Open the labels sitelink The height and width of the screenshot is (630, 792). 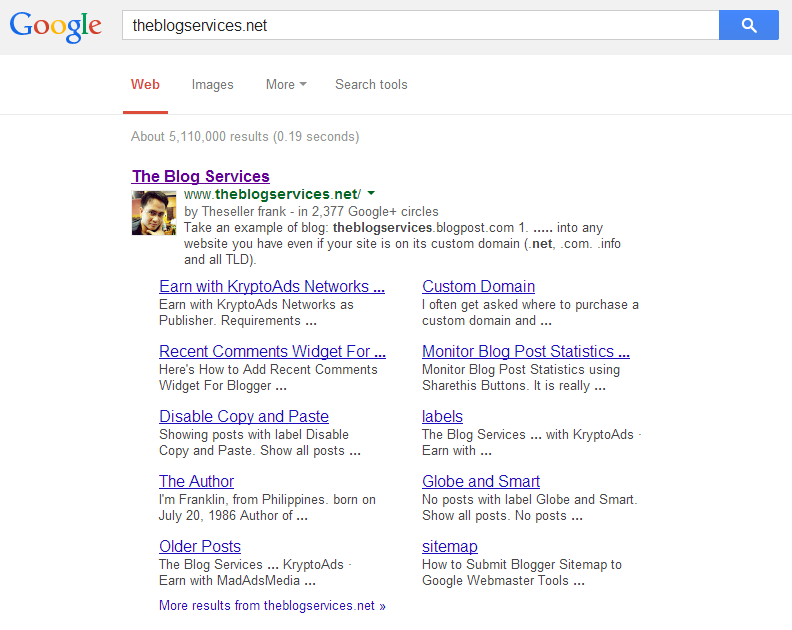[x=442, y=416]
